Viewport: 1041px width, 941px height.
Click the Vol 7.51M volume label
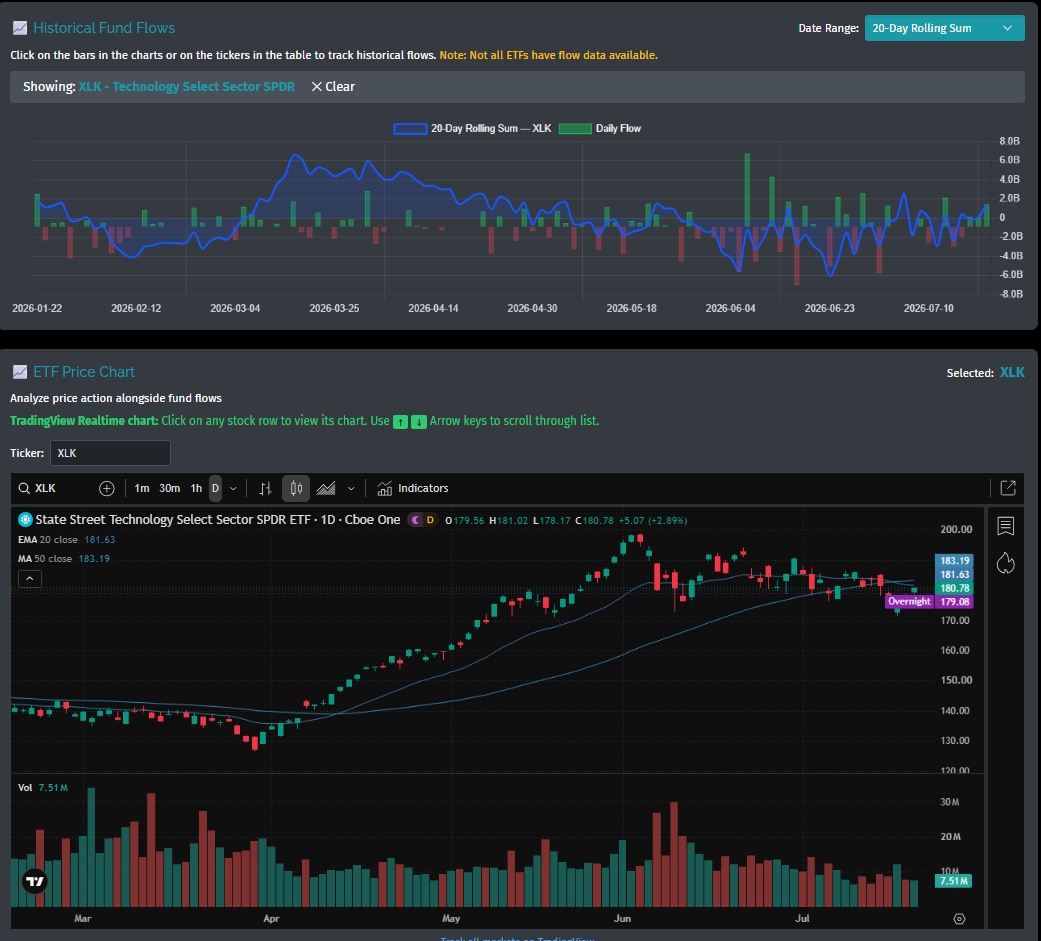pos(43,788)
